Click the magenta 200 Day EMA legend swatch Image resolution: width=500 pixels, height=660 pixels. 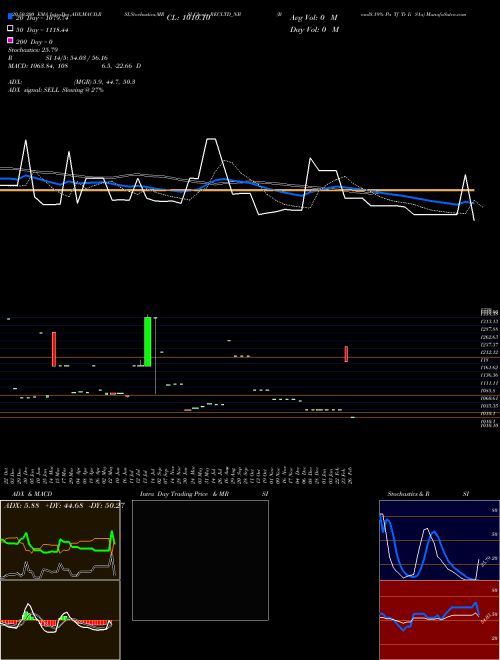(11, 40)
